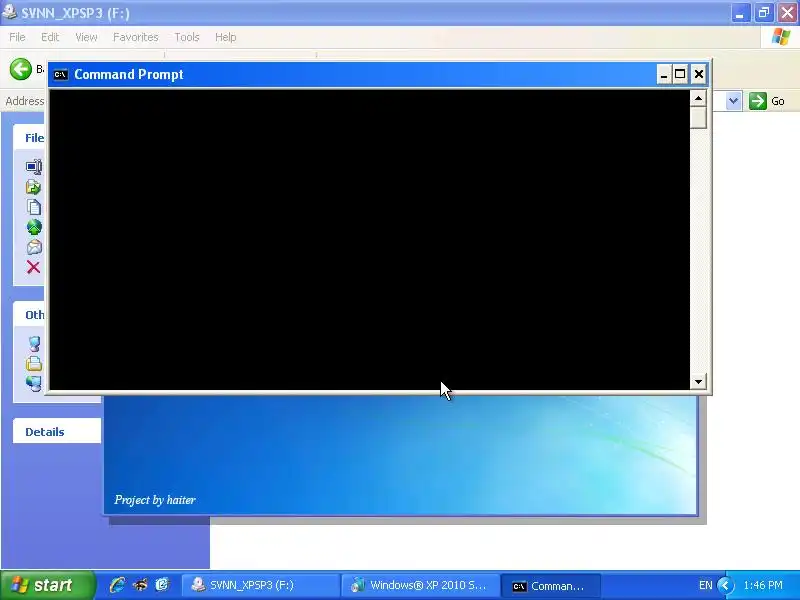800x600 pixels.
Task: Open My Network Places icon under Other Places
Action: coord(34,383)
